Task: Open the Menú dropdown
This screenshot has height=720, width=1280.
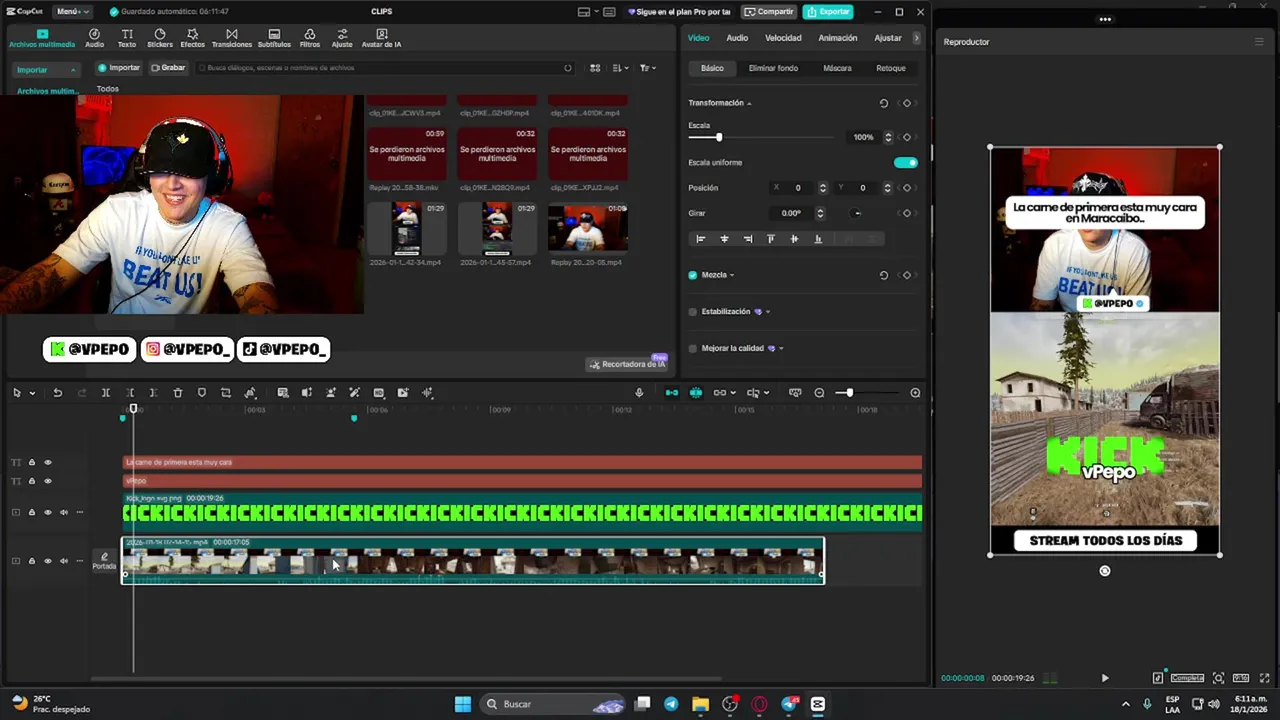Action: (x=72, y=11)
